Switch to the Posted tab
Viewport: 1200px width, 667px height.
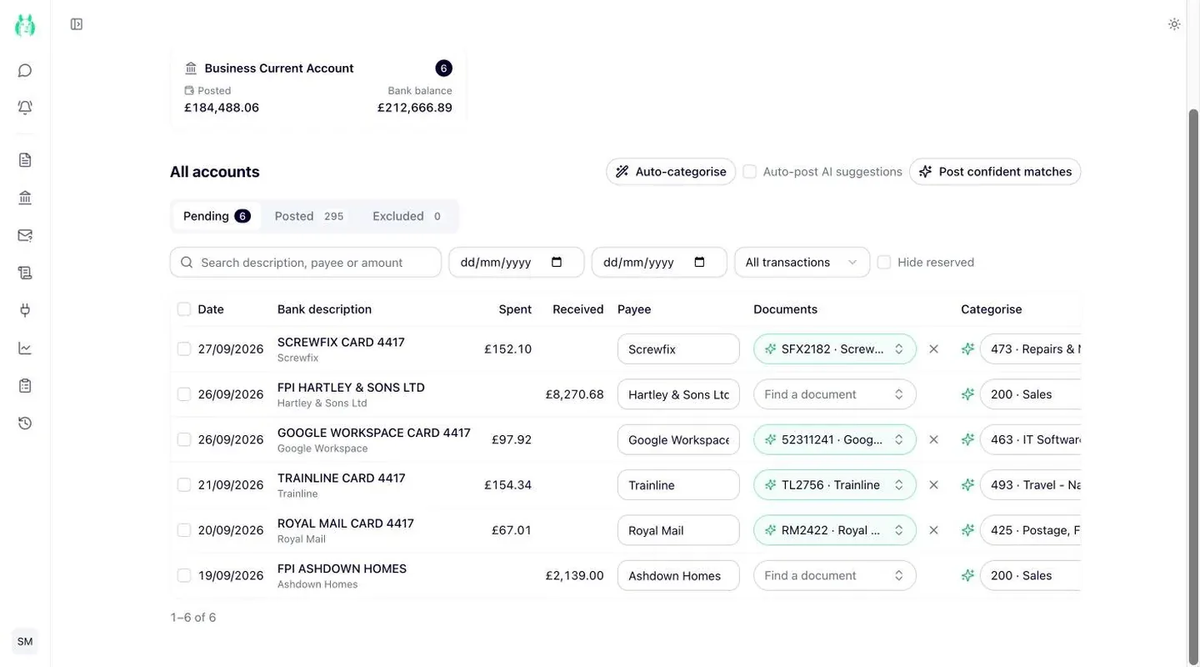309,216
